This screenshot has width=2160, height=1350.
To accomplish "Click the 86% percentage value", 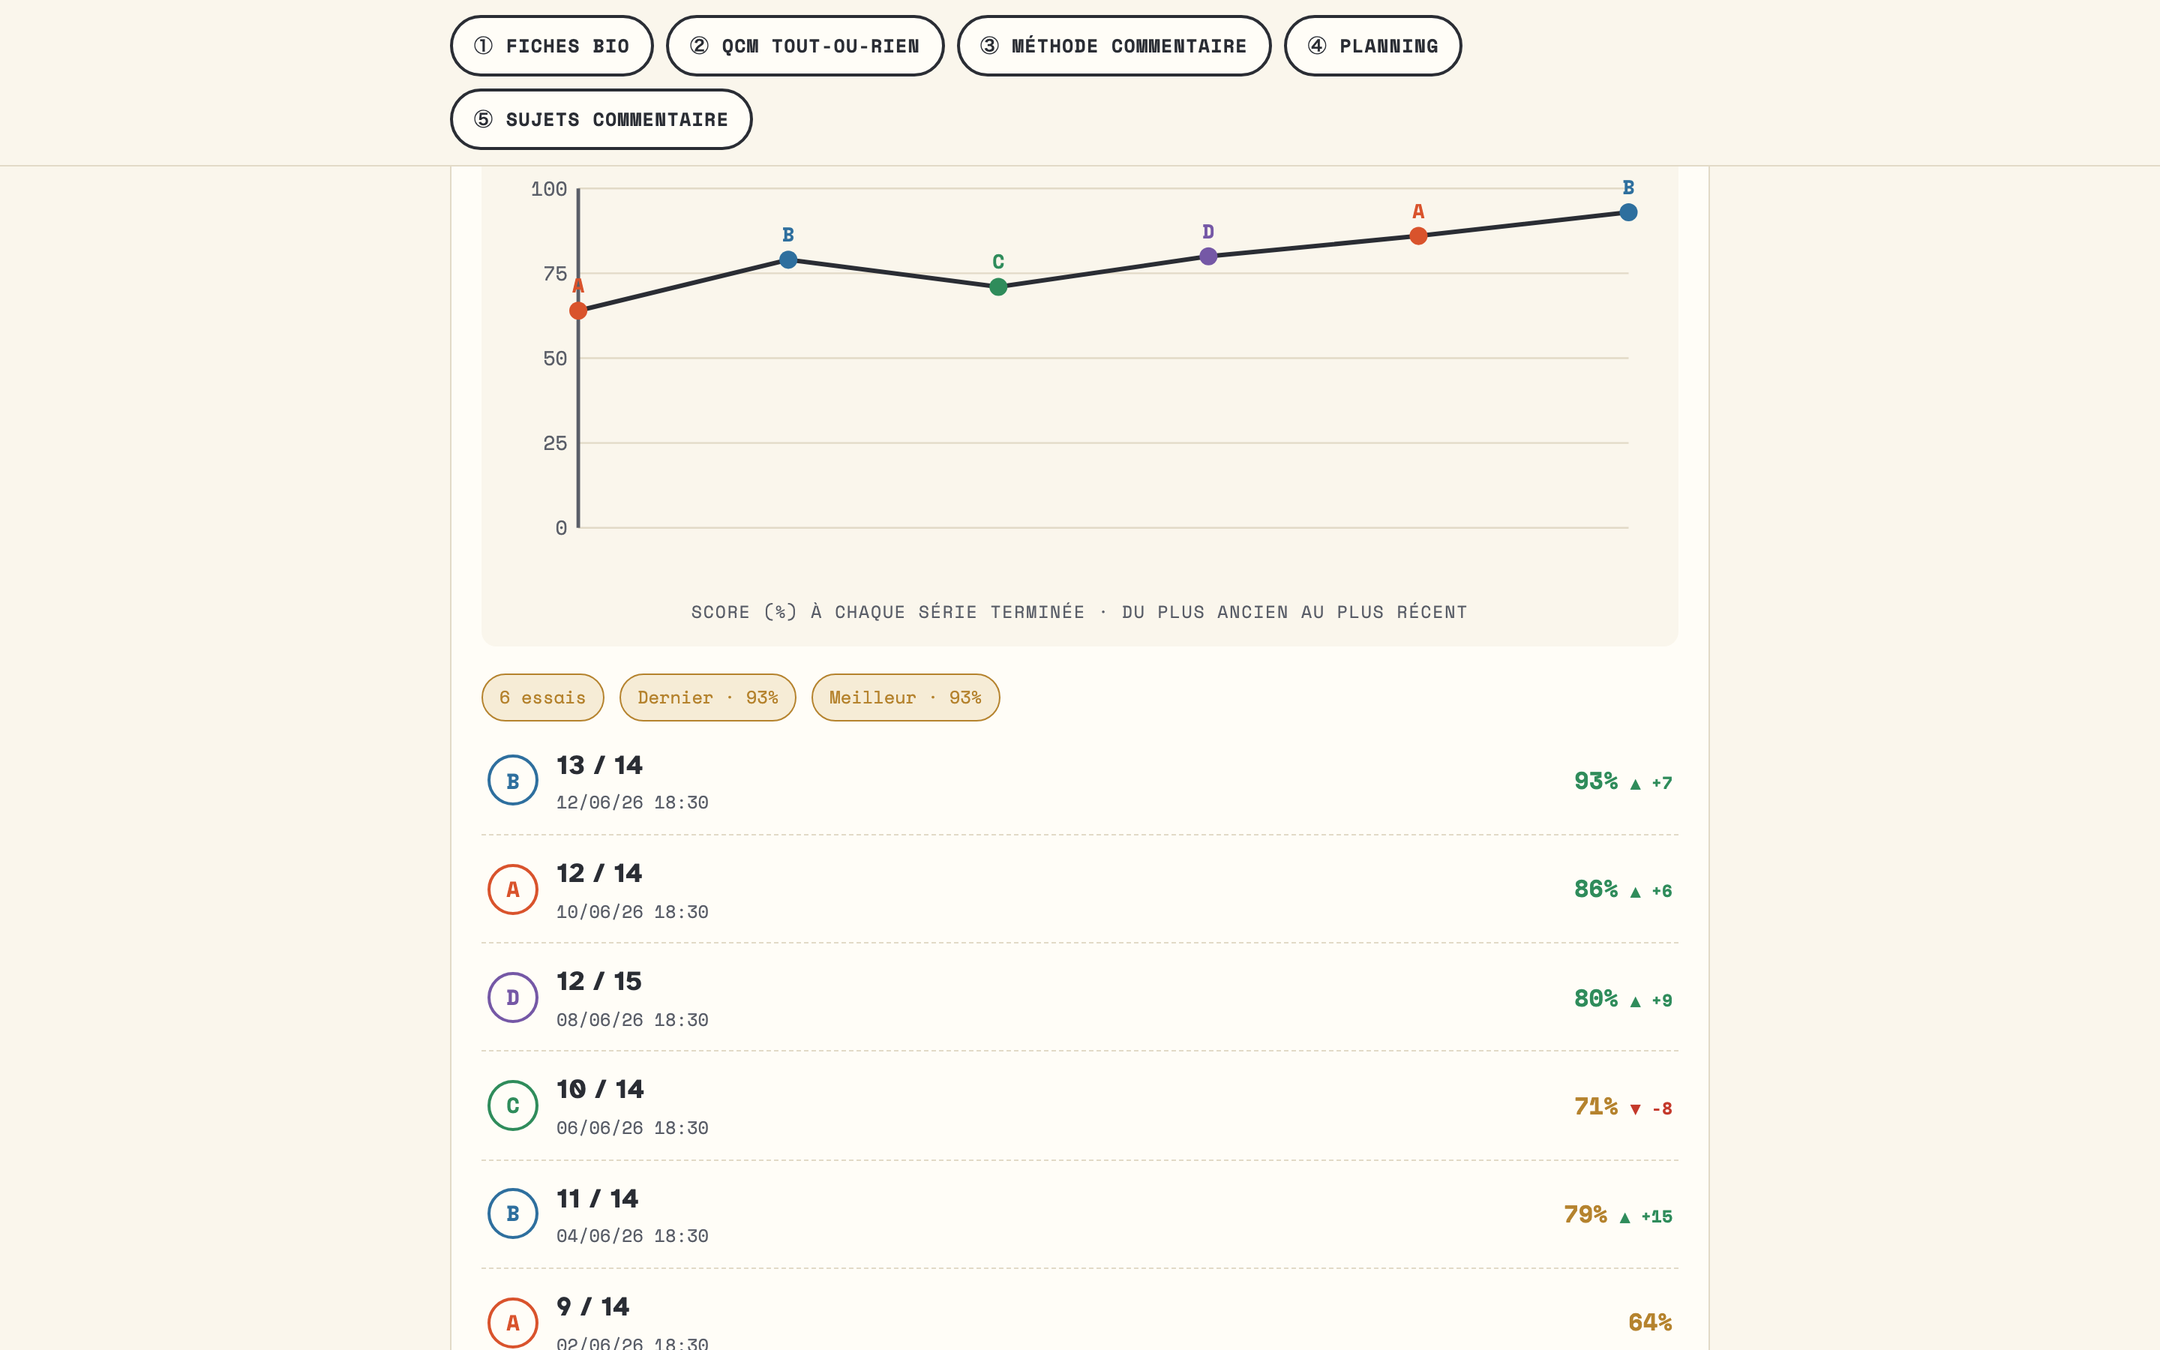I will 1596,889.
